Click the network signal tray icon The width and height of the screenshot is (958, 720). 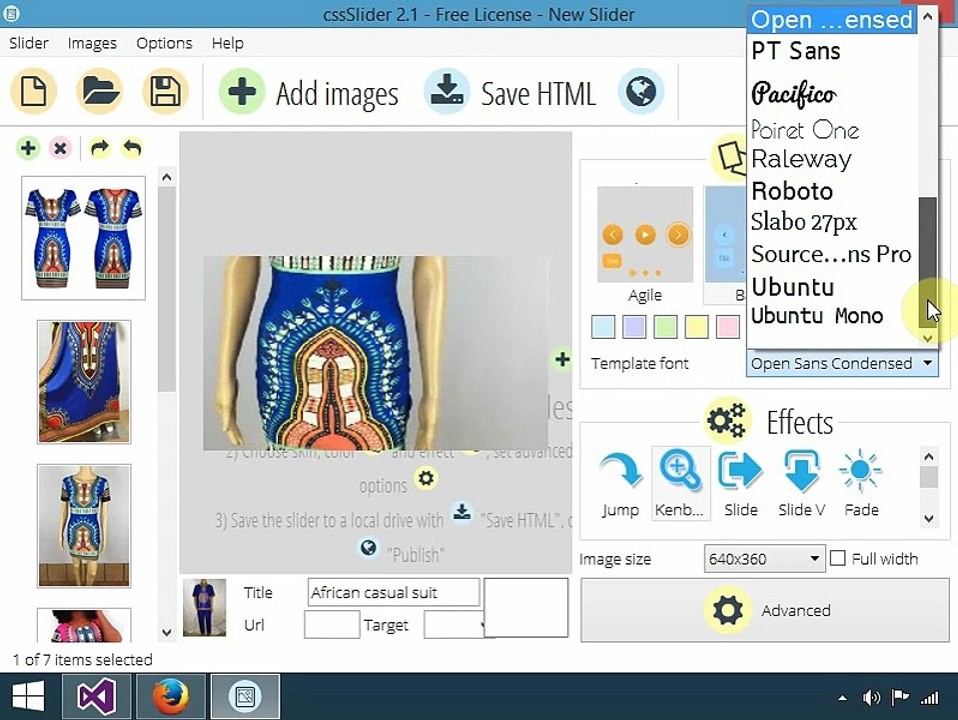(x=929, y=697)
